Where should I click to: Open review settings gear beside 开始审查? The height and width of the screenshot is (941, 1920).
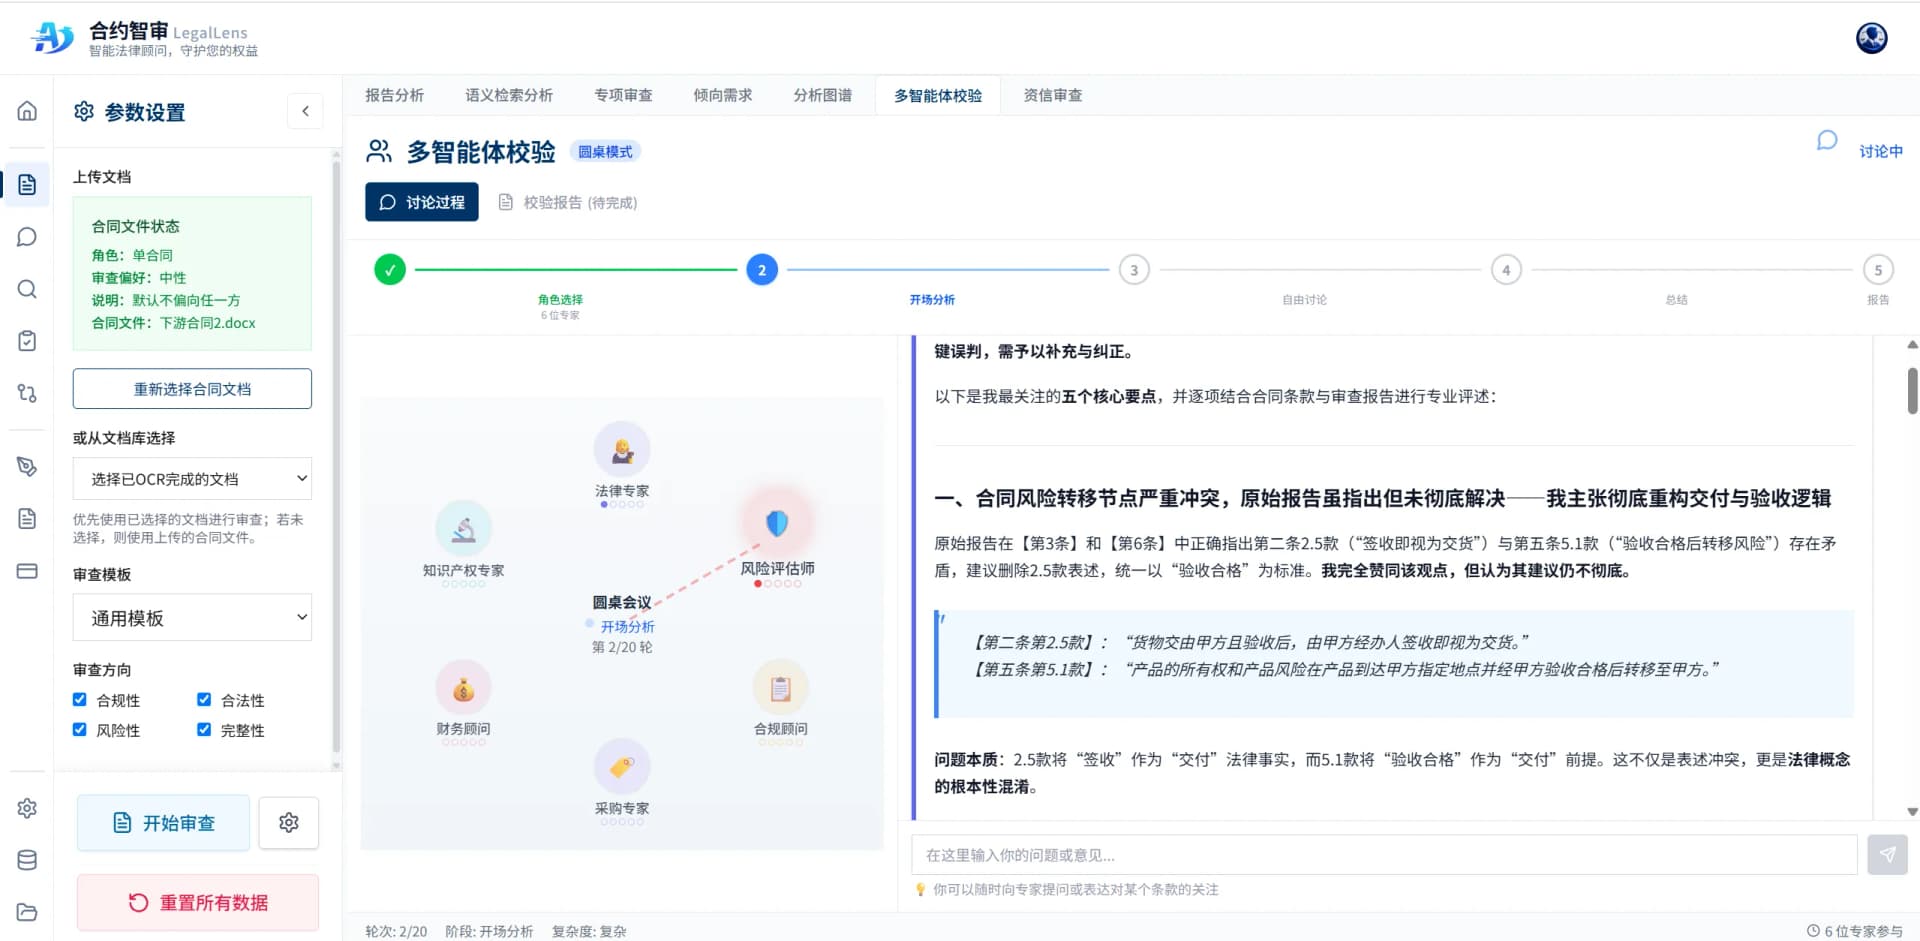289,823
